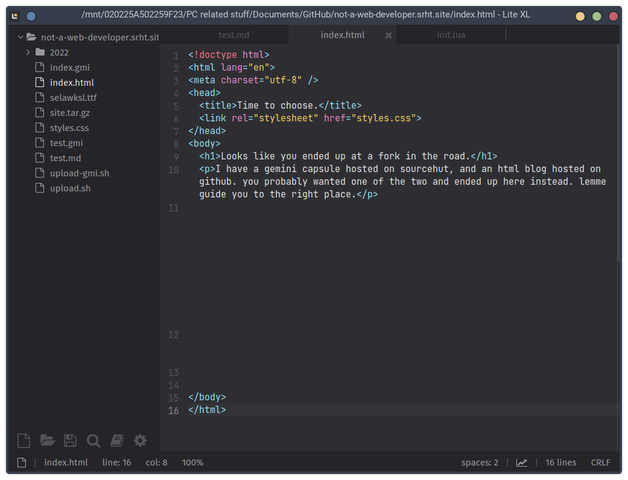Click 'spaces: 2' indentation setting
The width and height of the screenshot is (628, 480).
pyautogui.click(x=479, y=462)
